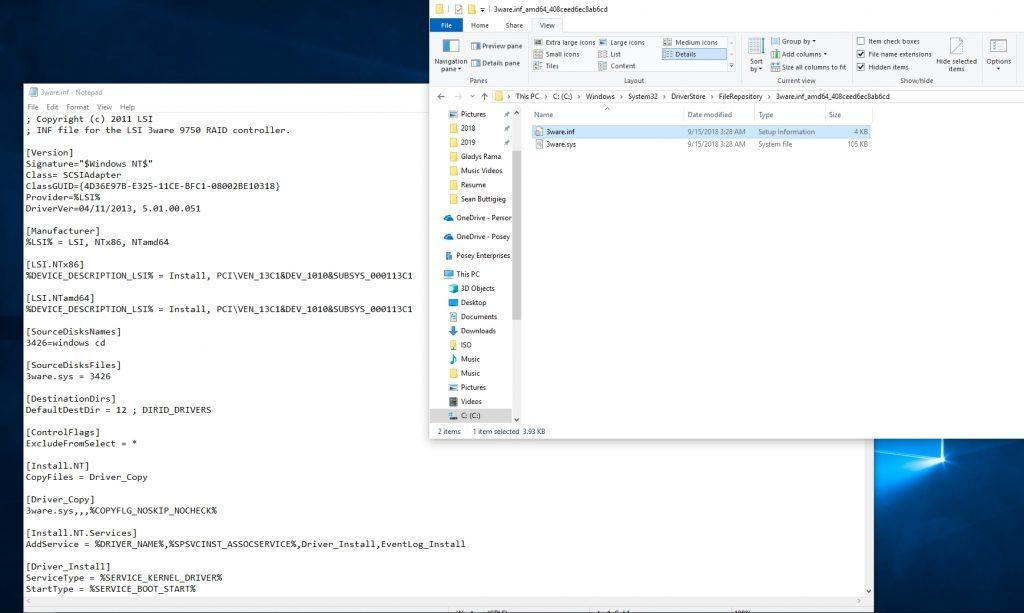The width and height of the screenshot is (1024, 613).
Task: Jump to This PC in address bar
Action: pyautogui.click(x=527, y=97)
